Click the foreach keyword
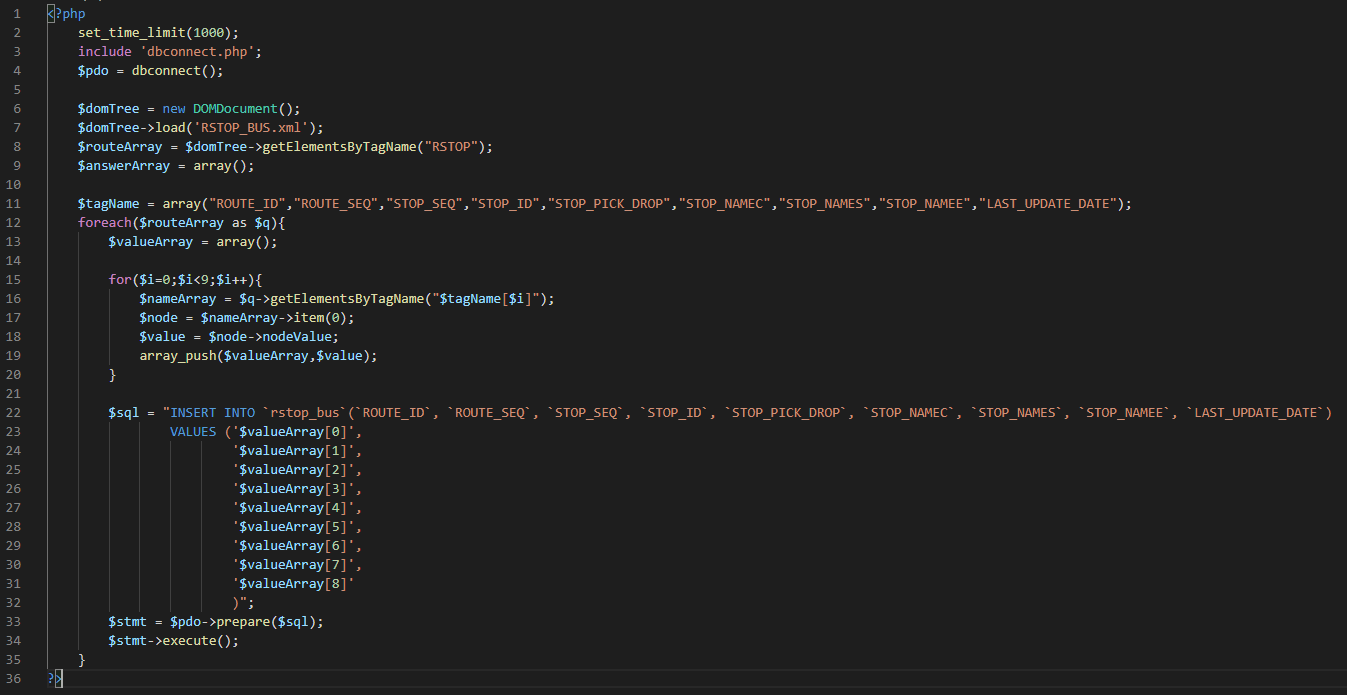This screenshot has width=1347, height=695. [105, 222]
